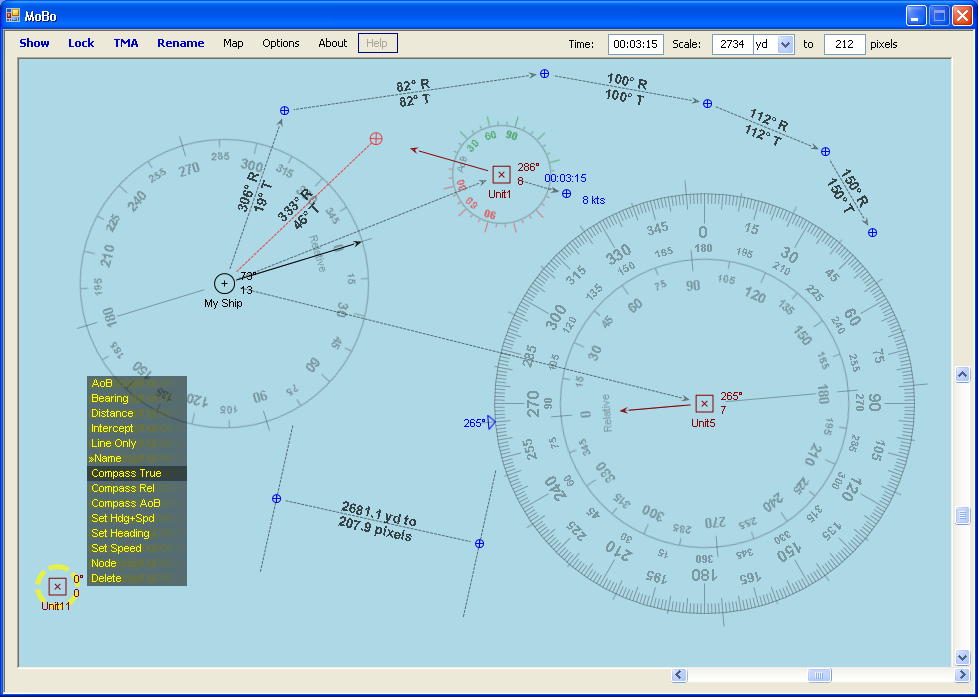
Task: Toggle the Lock menu item
Action: 81,43
